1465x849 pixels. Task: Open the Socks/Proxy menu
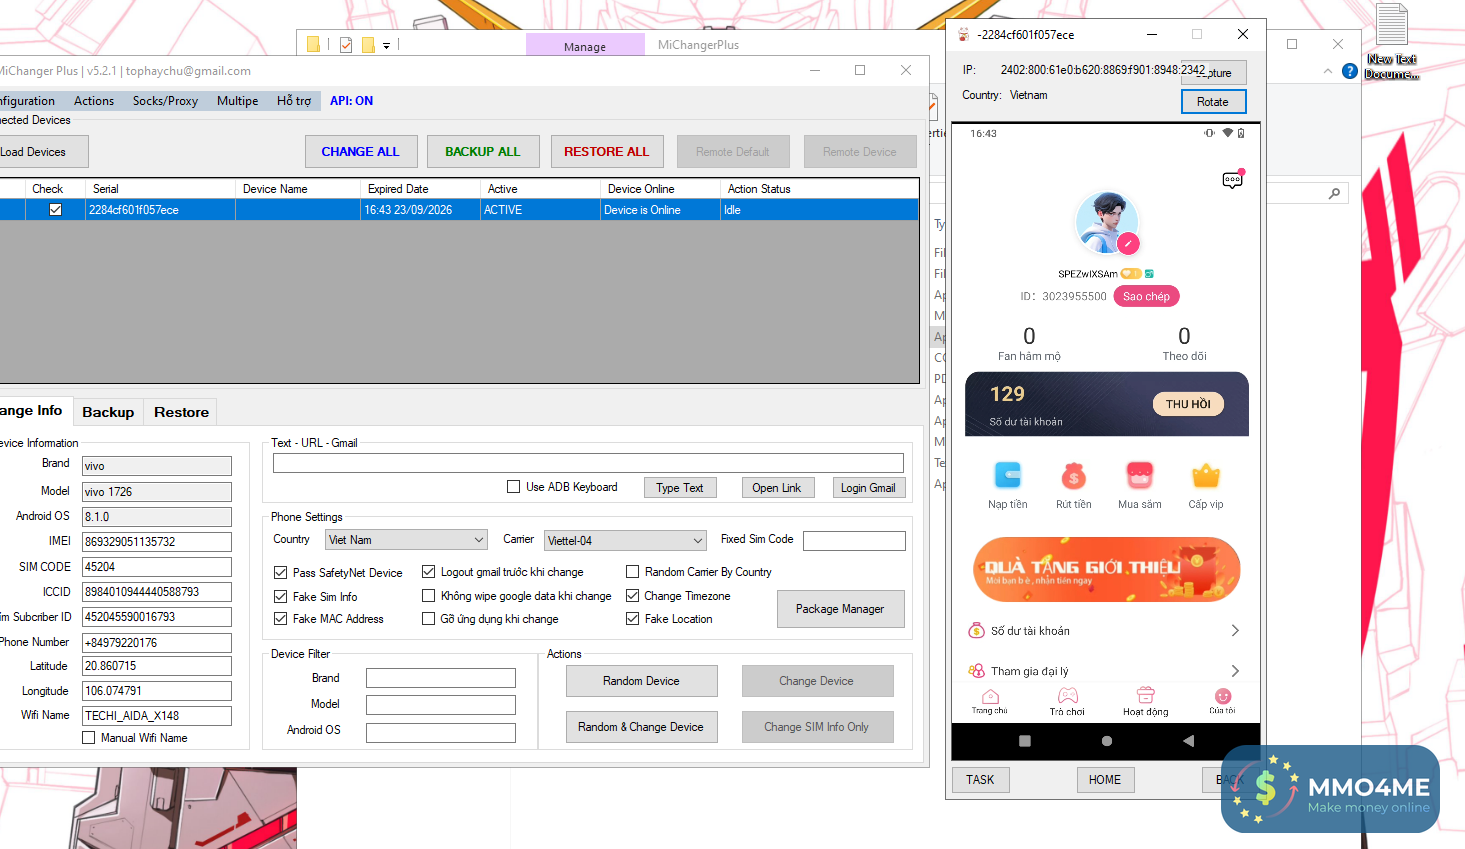165,101
